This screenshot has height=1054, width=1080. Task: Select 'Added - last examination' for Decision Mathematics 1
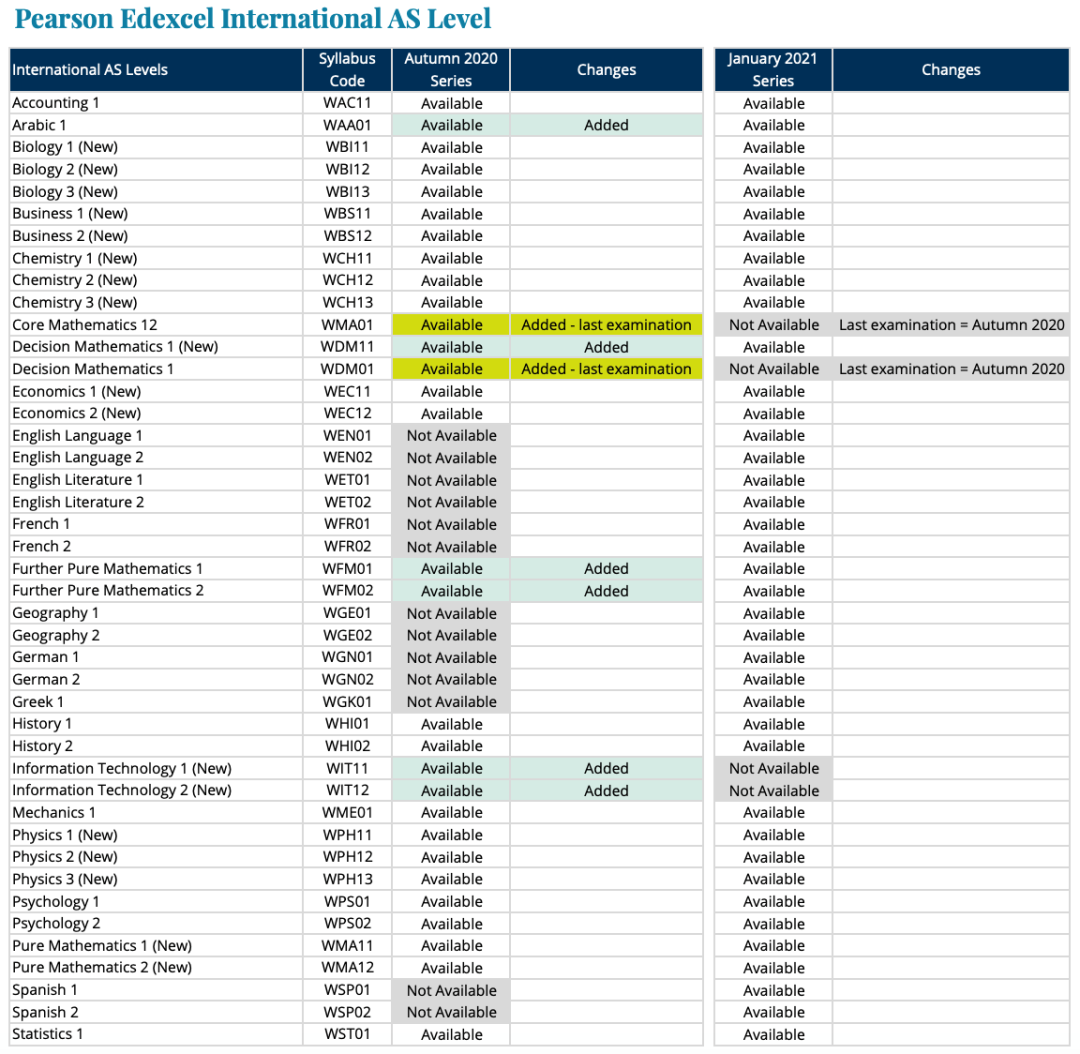606,369
